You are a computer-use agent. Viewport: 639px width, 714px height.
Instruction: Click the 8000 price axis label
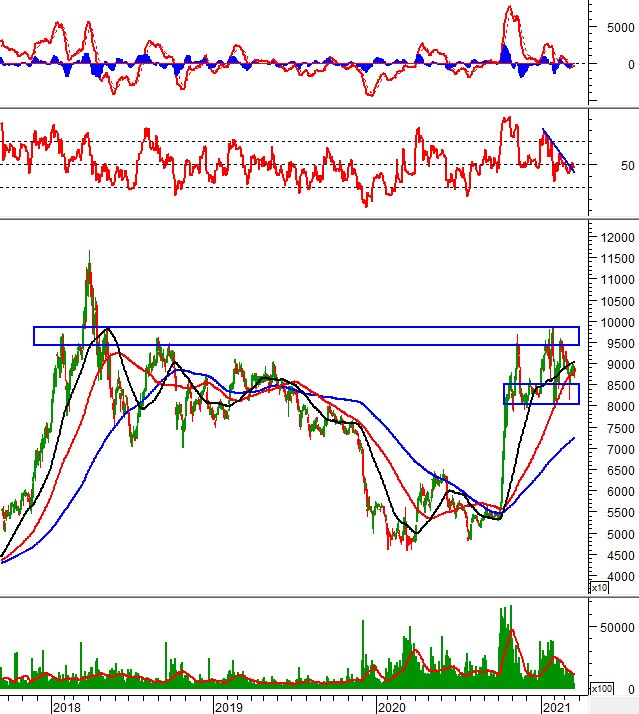[621, 407]
